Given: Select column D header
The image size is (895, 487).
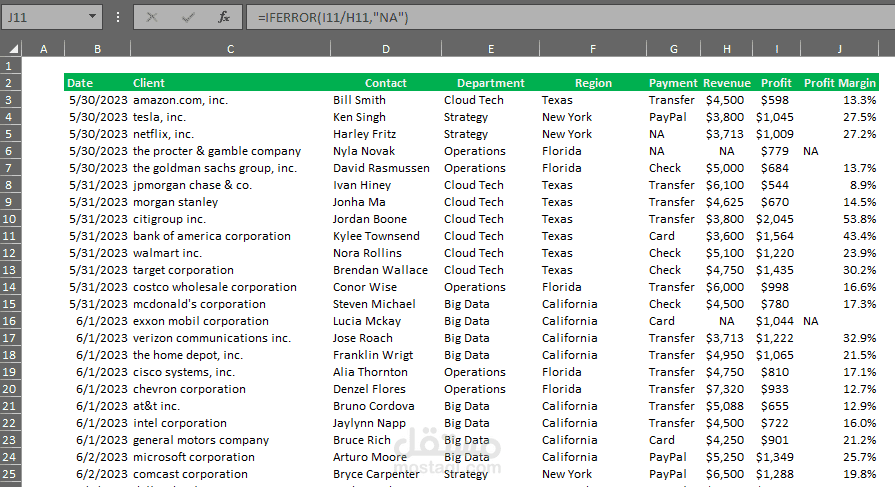Looking at the screenshot, I should pyautogui.click(x=386, y=49).
